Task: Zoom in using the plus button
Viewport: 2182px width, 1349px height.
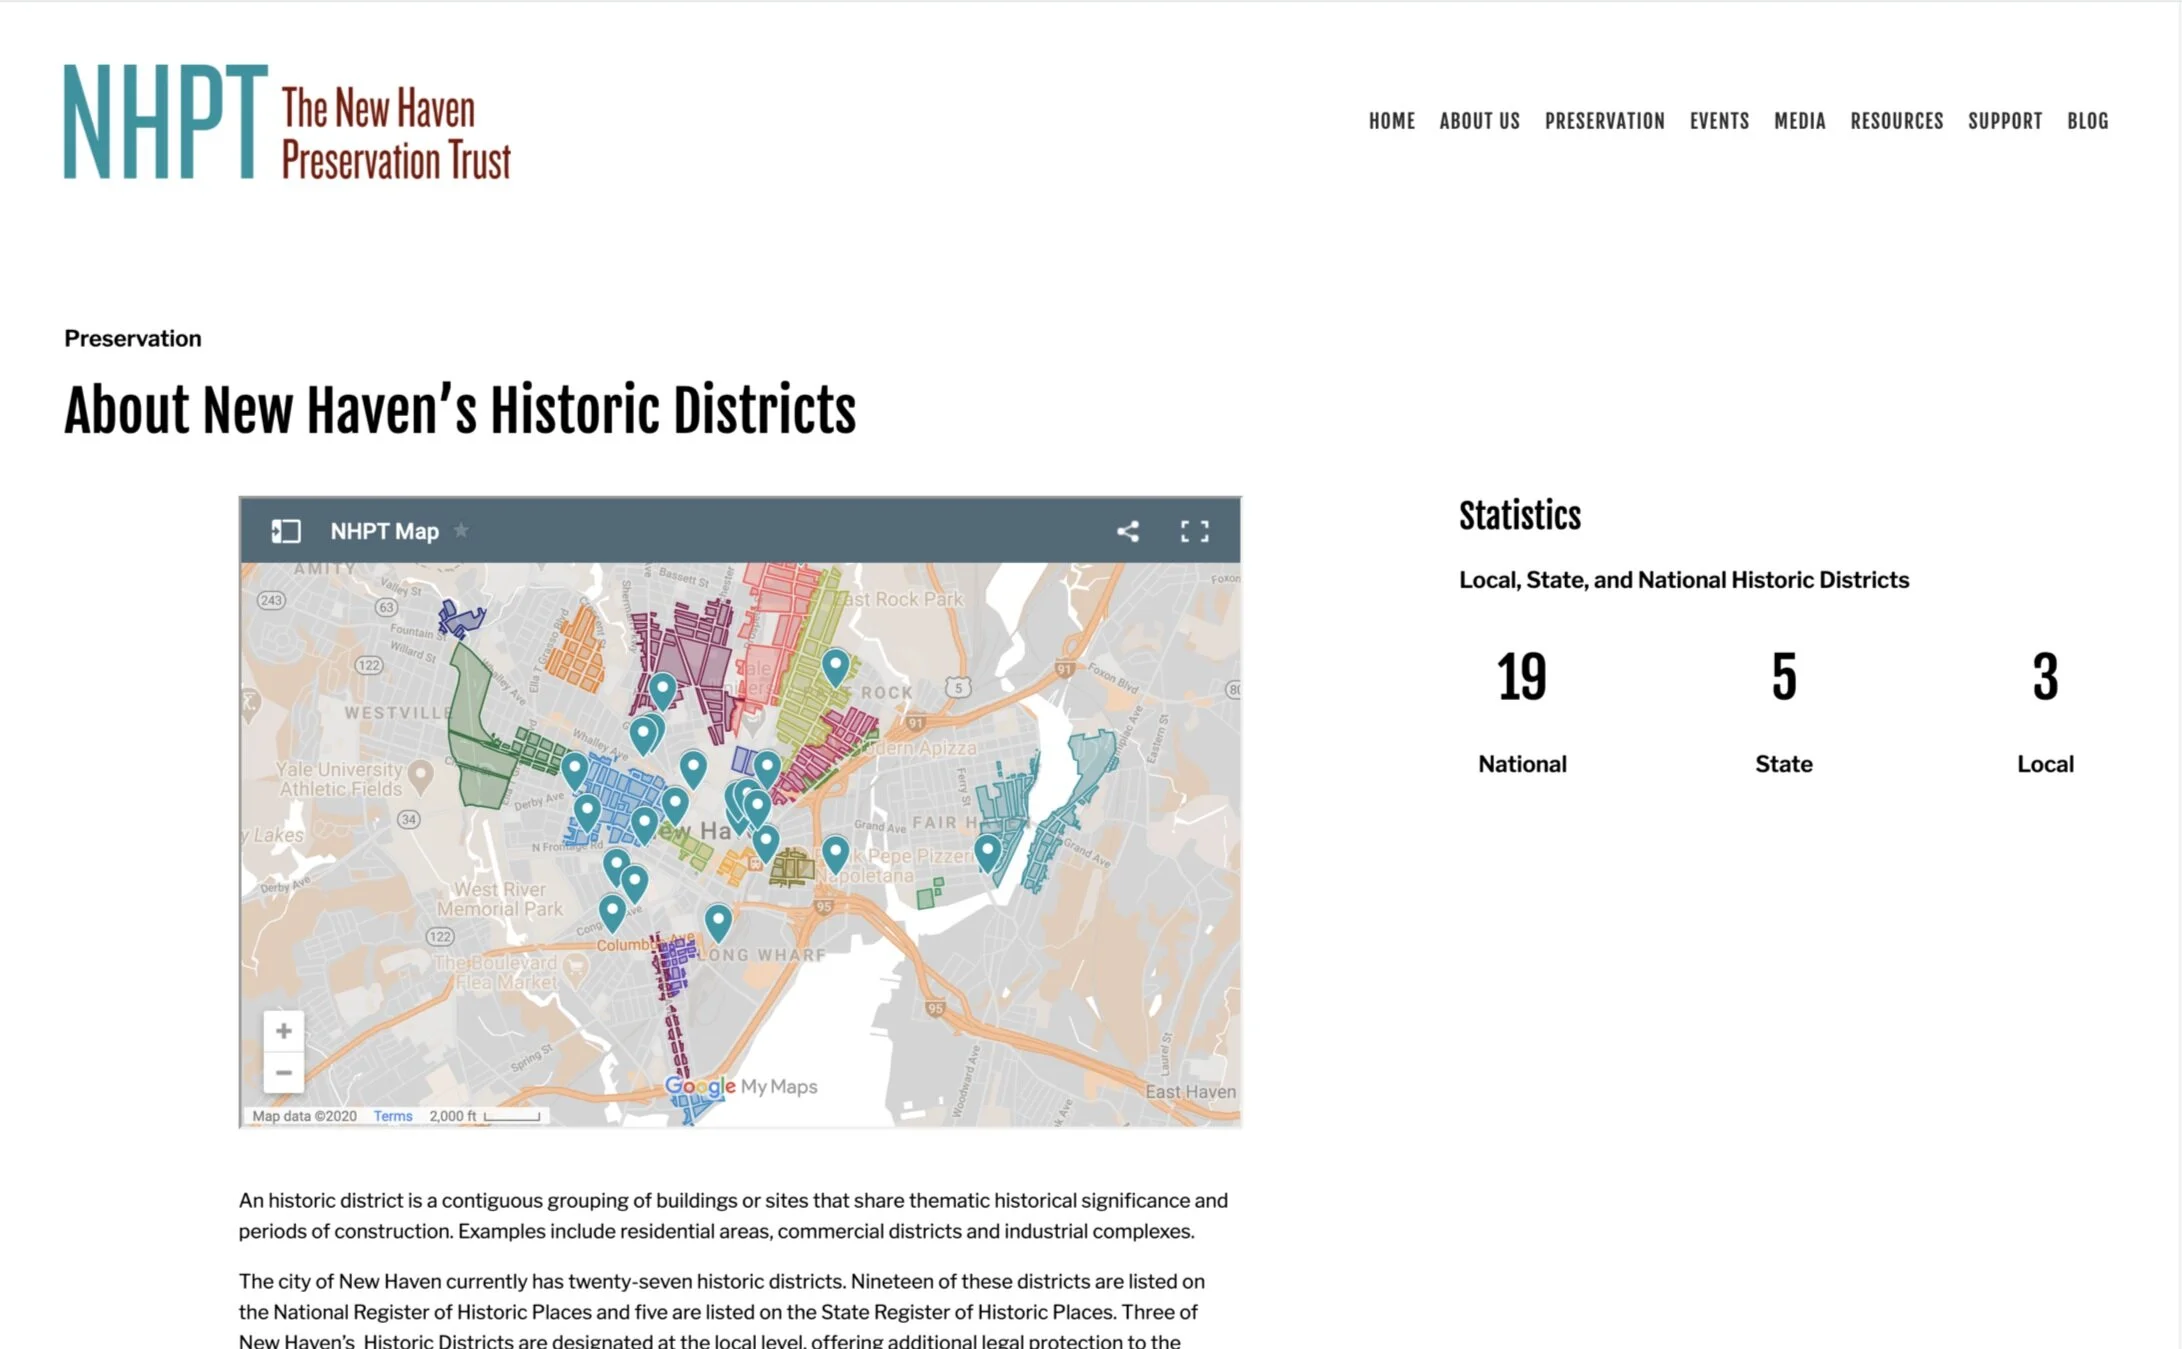Action: [x=284, y=1031]
